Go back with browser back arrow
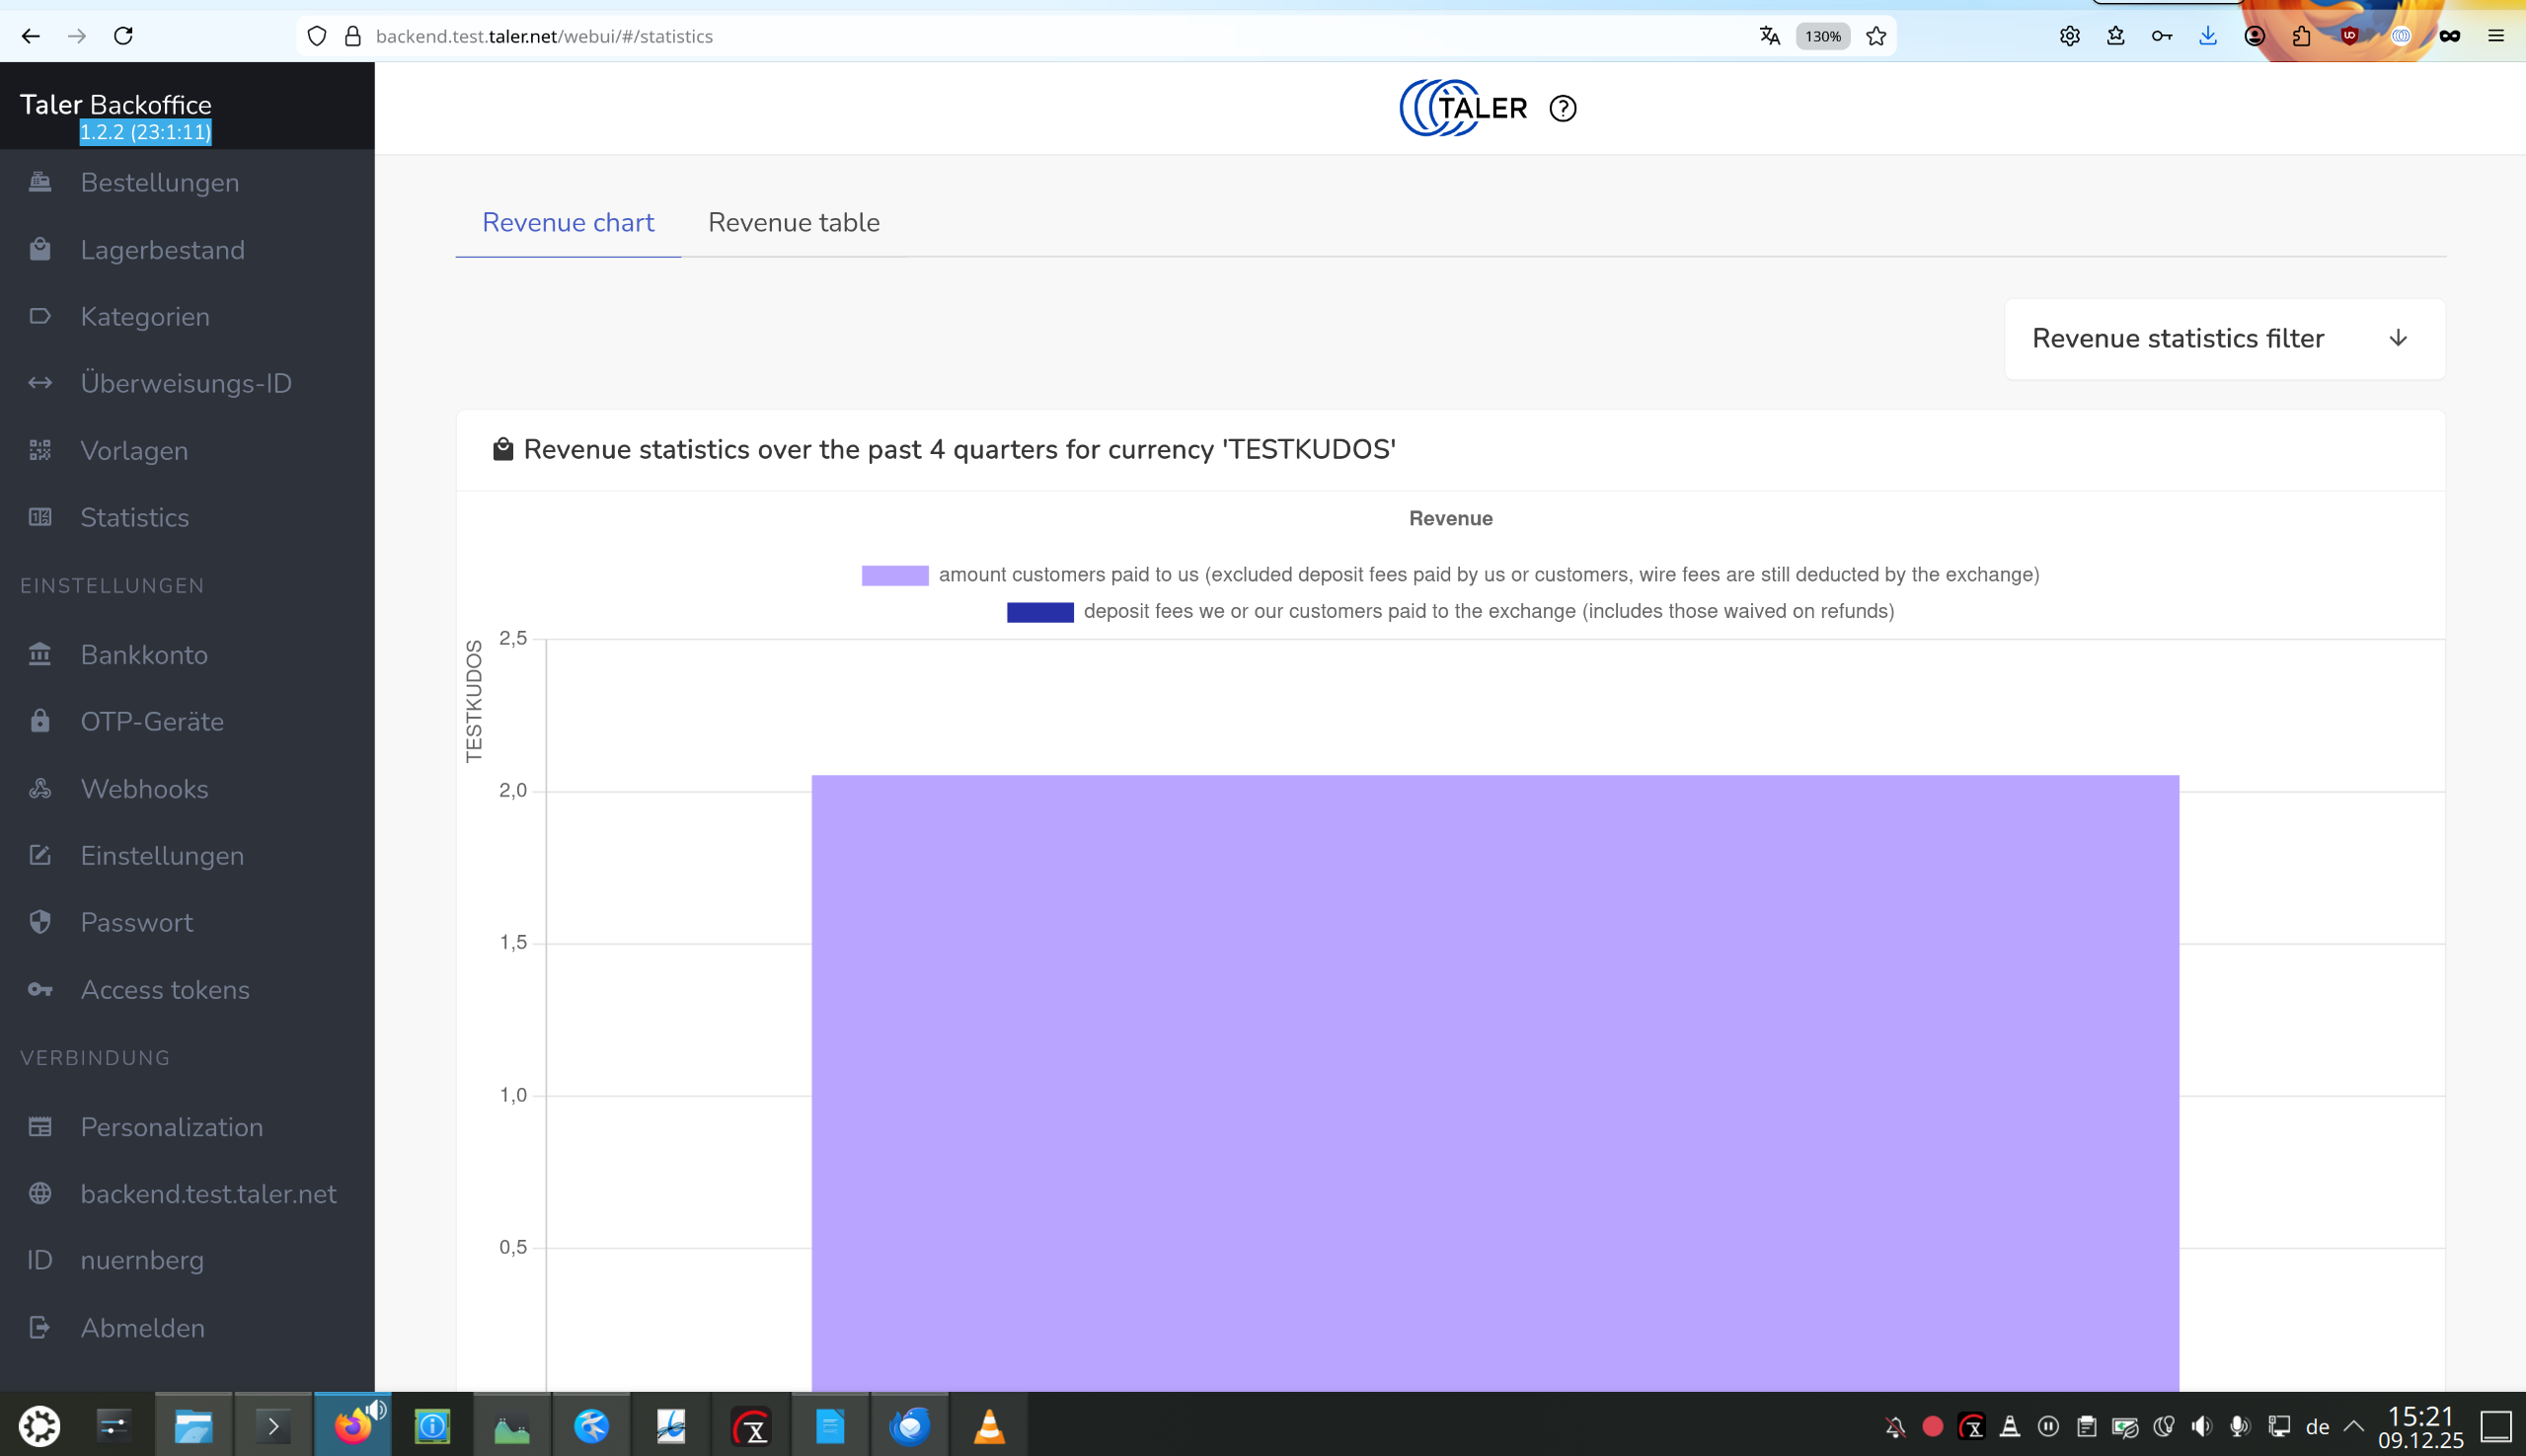 click(x=31, y=36)
